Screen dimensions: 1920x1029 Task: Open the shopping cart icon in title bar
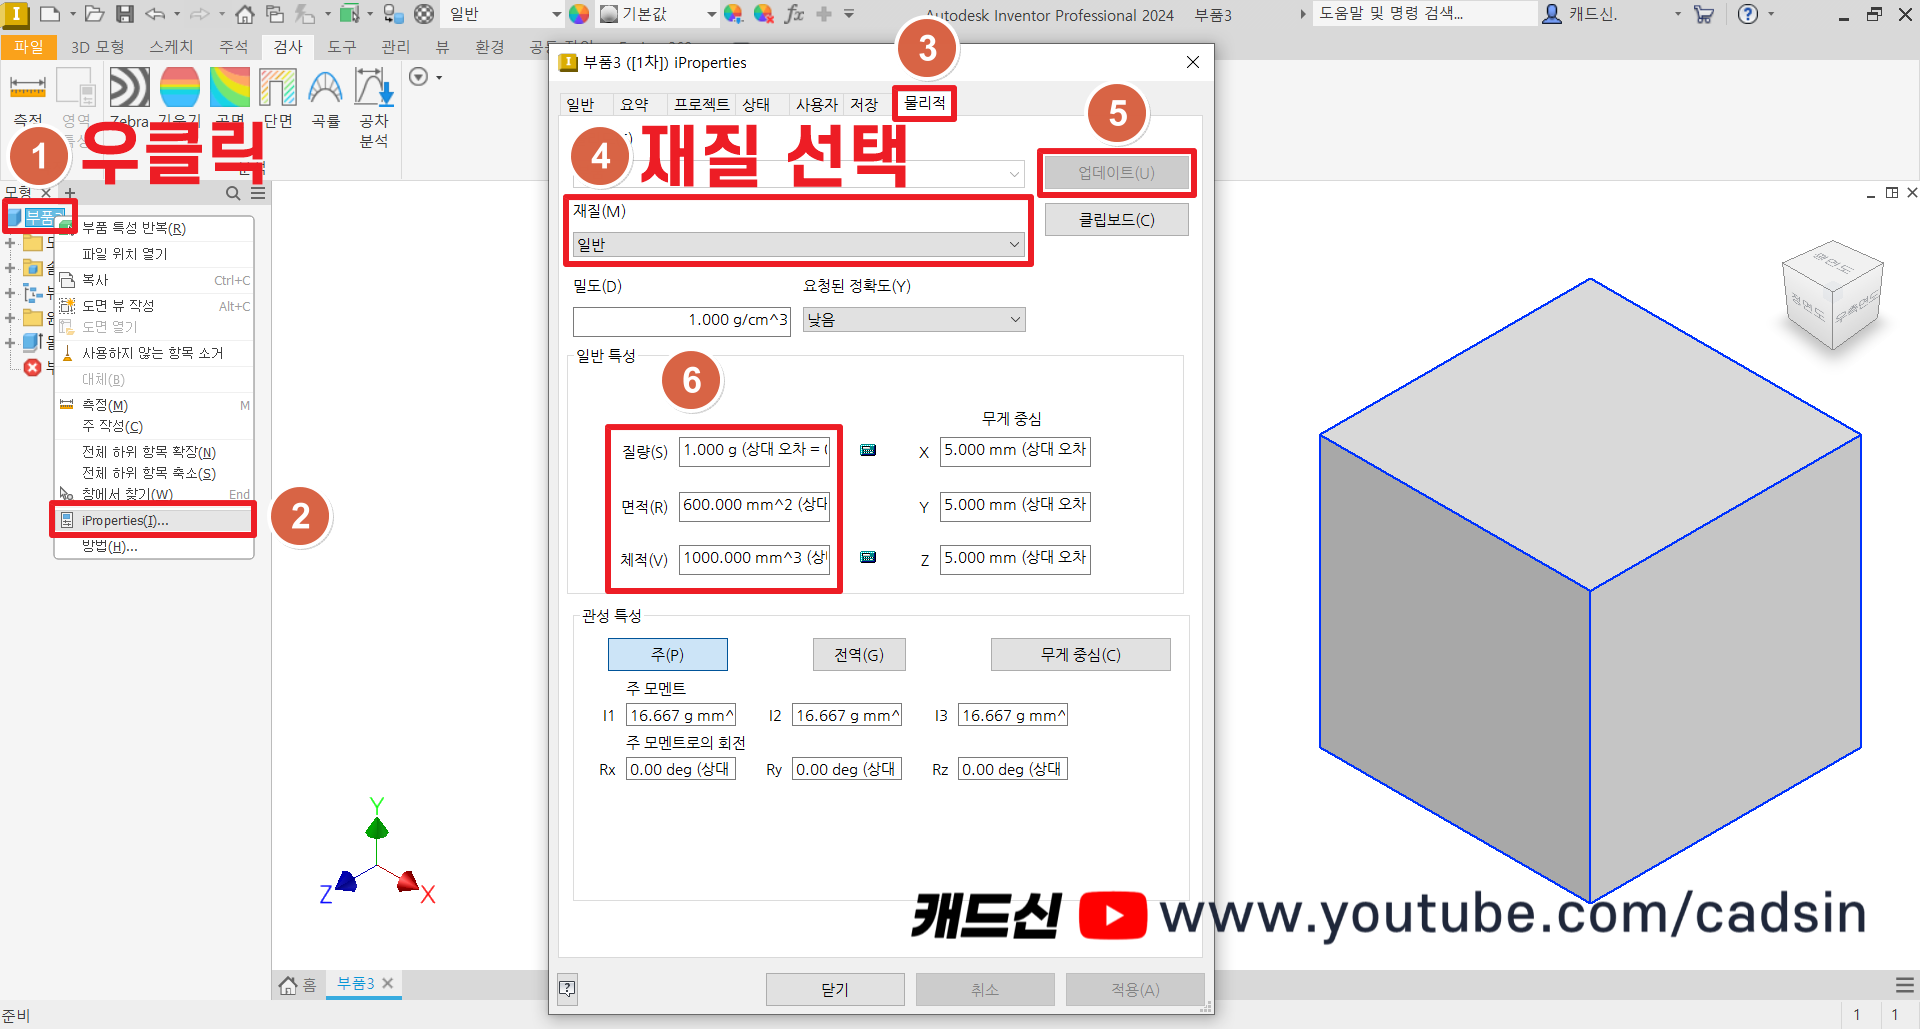tap(1704, 14)
